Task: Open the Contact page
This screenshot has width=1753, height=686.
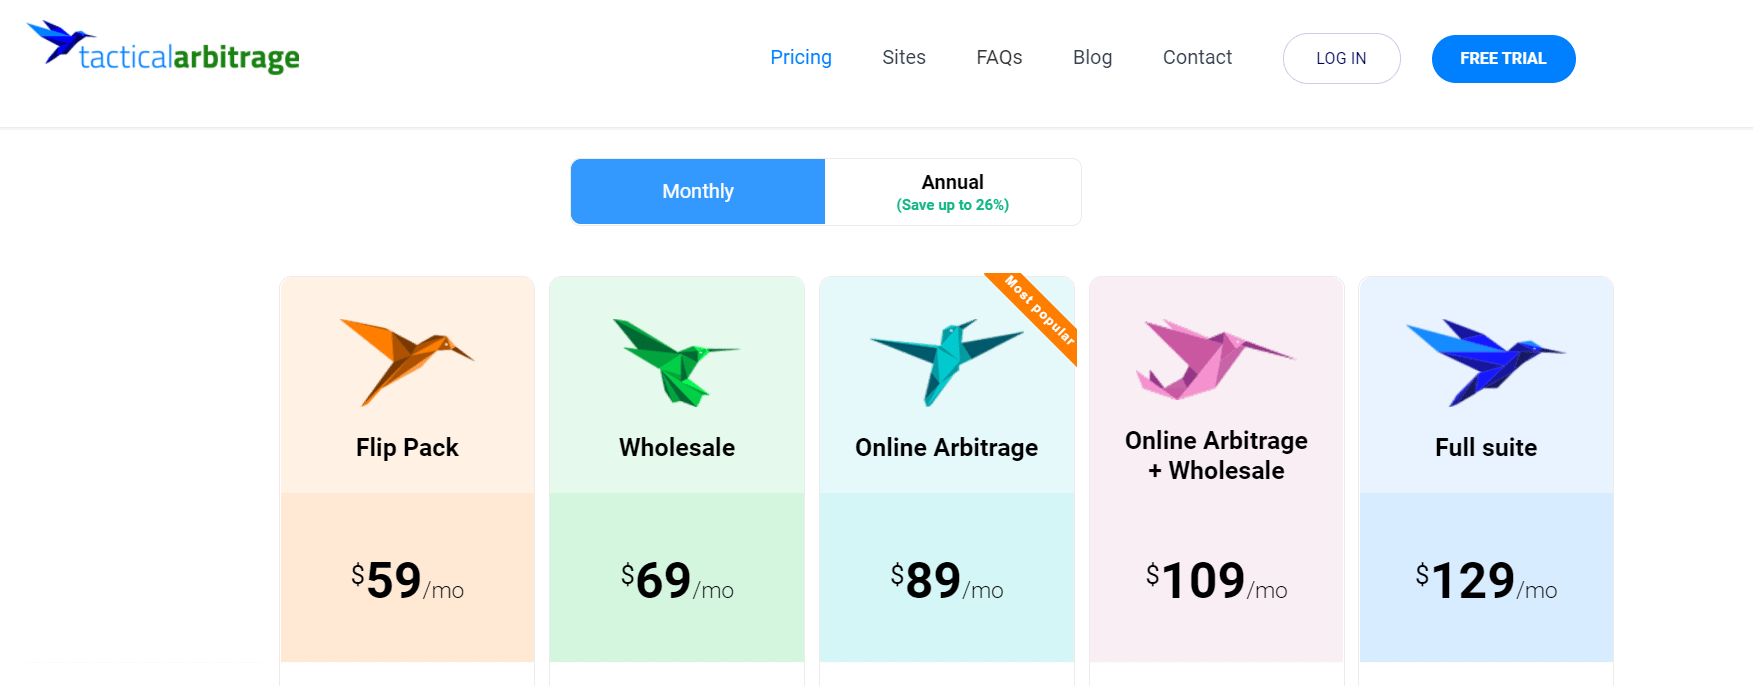Action: point(1197,57)
